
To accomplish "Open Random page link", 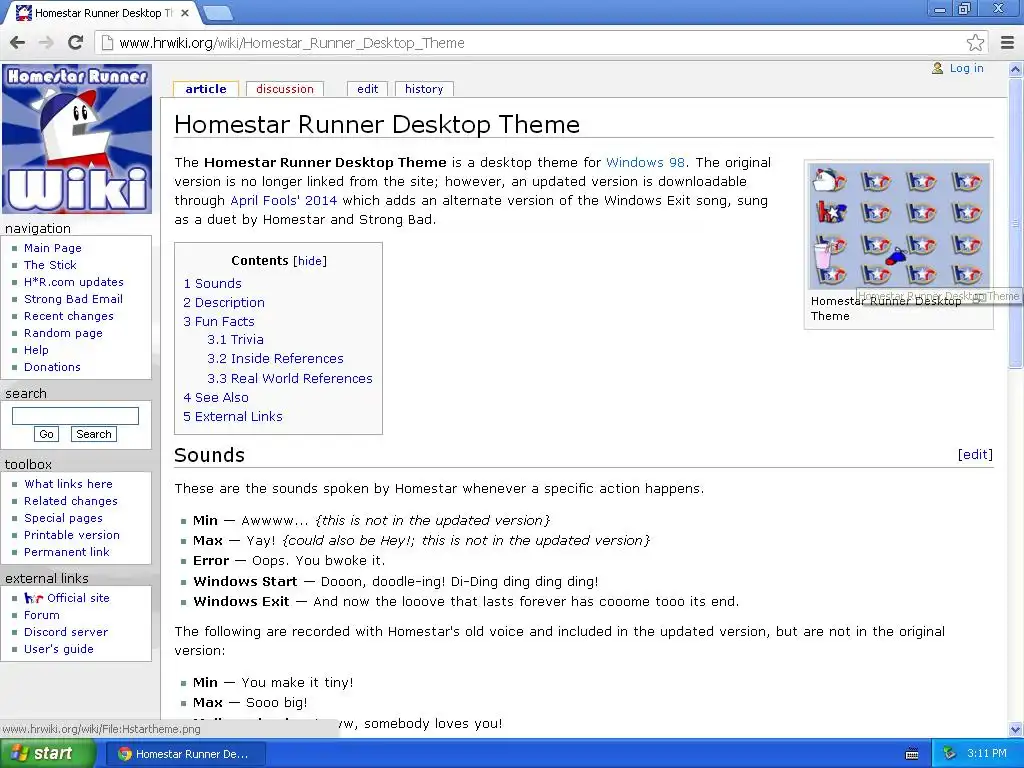I will 63,333.
